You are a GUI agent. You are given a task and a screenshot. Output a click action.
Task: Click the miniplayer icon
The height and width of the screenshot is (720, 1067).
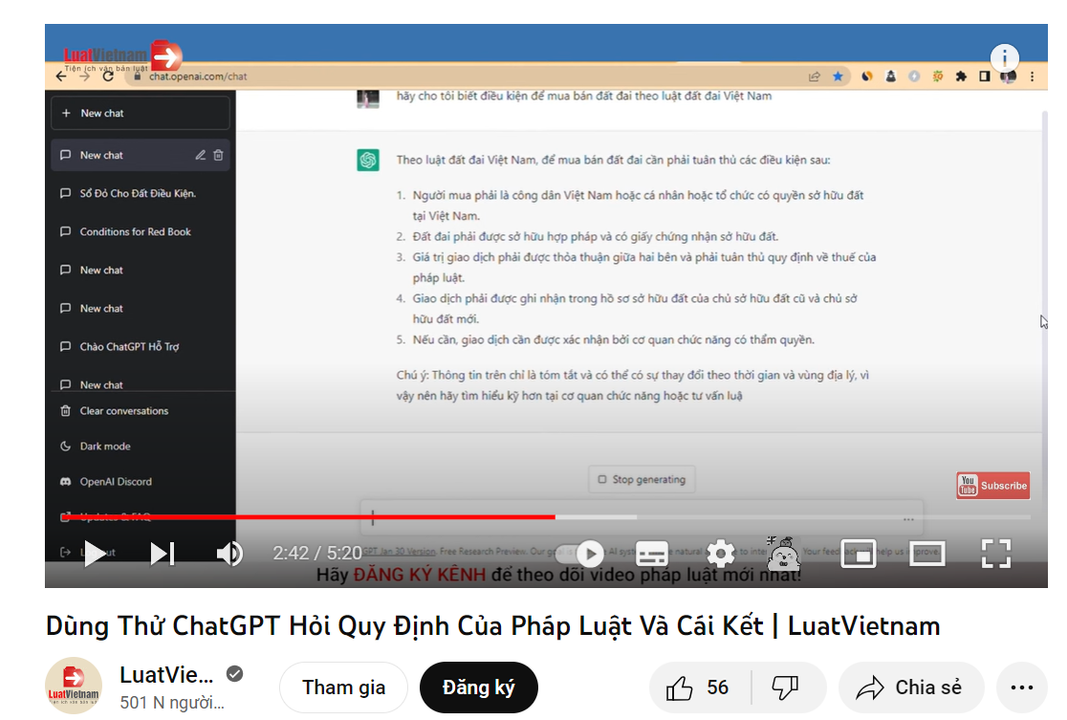point(858,553)
